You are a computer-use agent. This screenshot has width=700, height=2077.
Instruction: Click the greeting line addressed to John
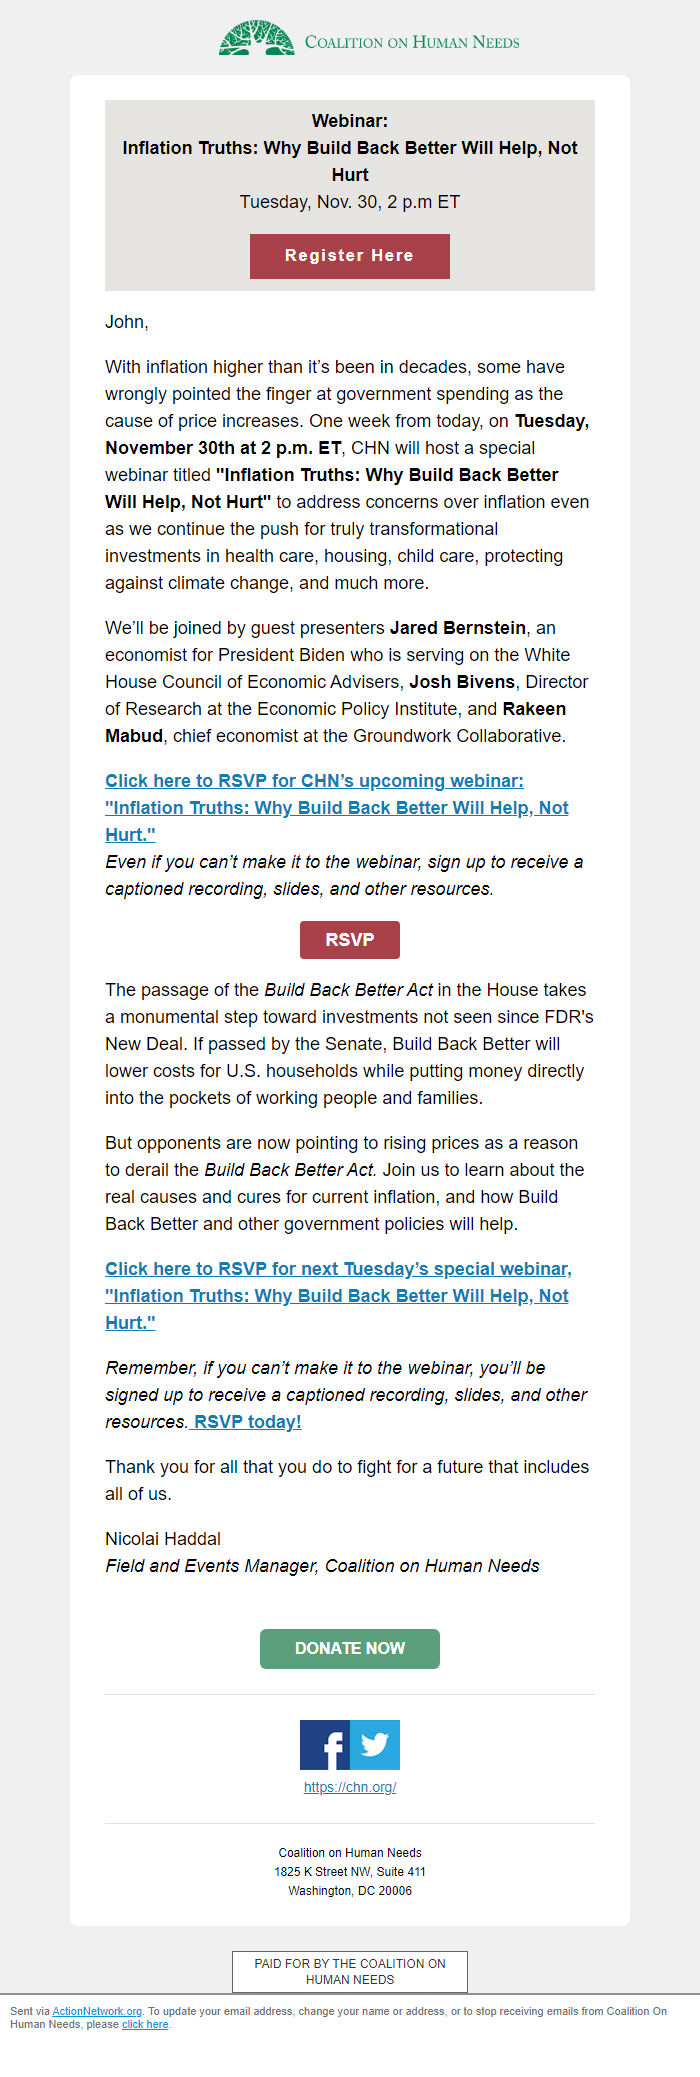[x=126, y=322]
